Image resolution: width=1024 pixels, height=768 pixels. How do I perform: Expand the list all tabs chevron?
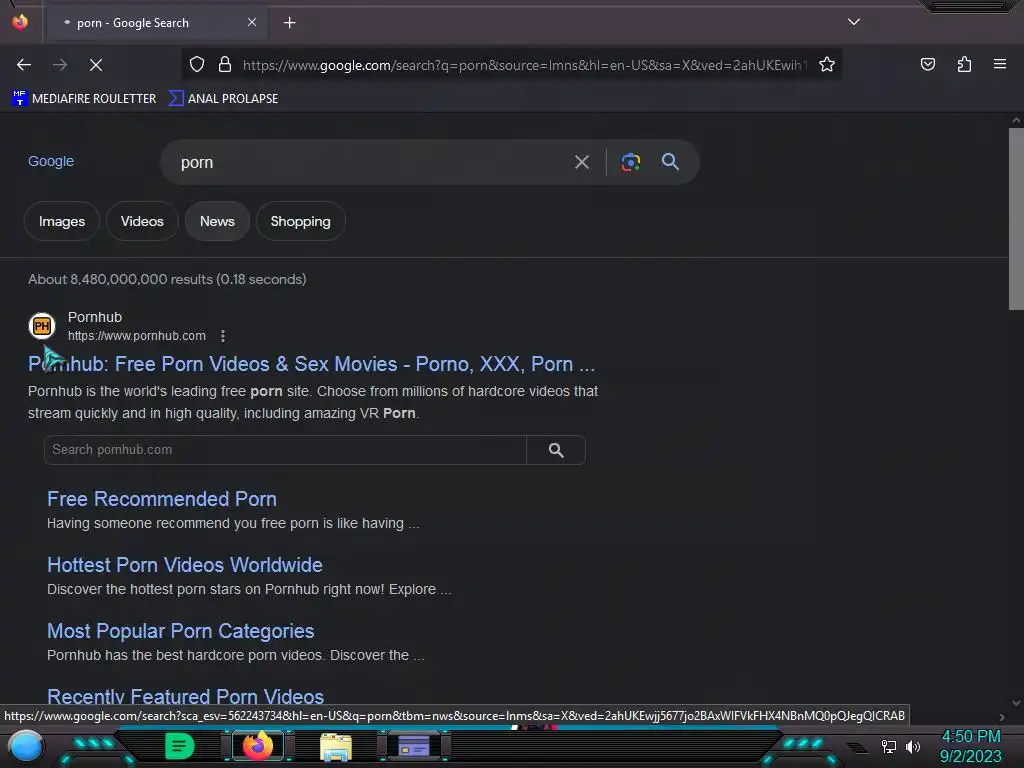coord(854,22)
